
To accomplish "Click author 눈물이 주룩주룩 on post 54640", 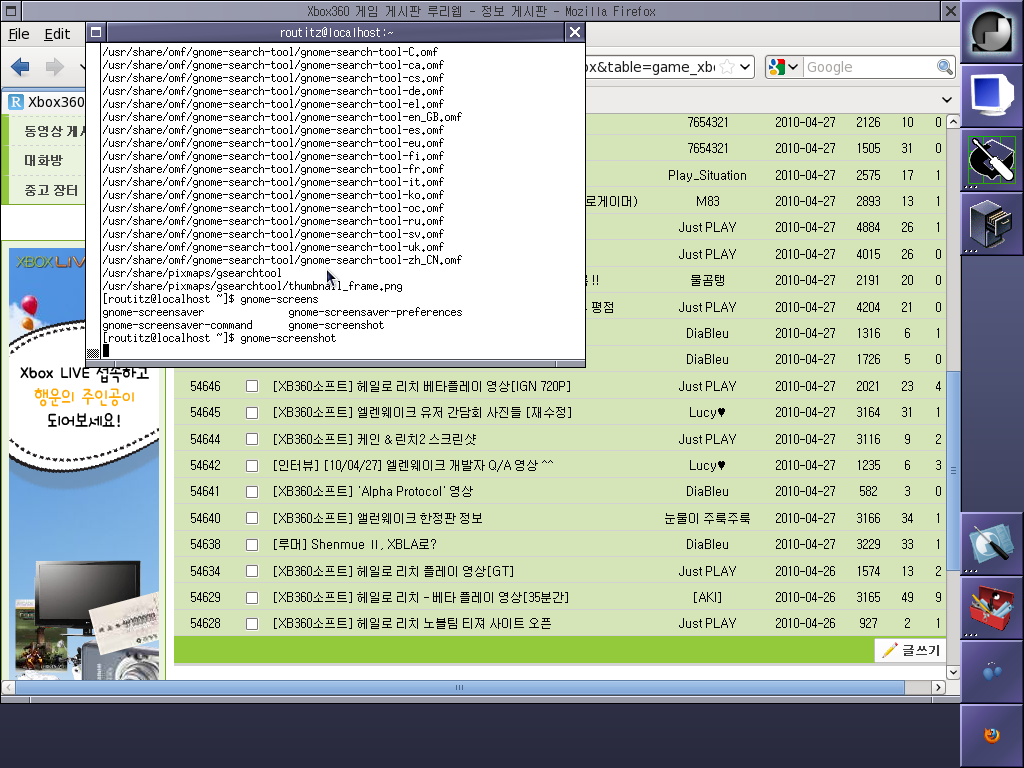I will coord(707,519).
